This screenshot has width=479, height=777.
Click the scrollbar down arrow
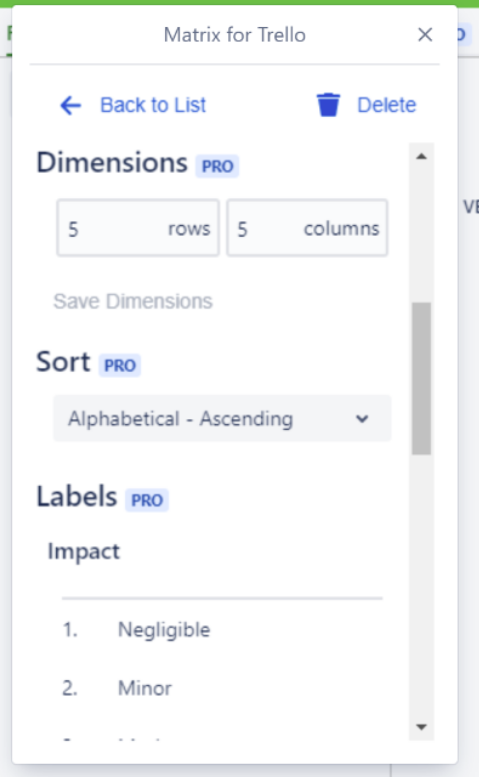(x=422, y=727)
